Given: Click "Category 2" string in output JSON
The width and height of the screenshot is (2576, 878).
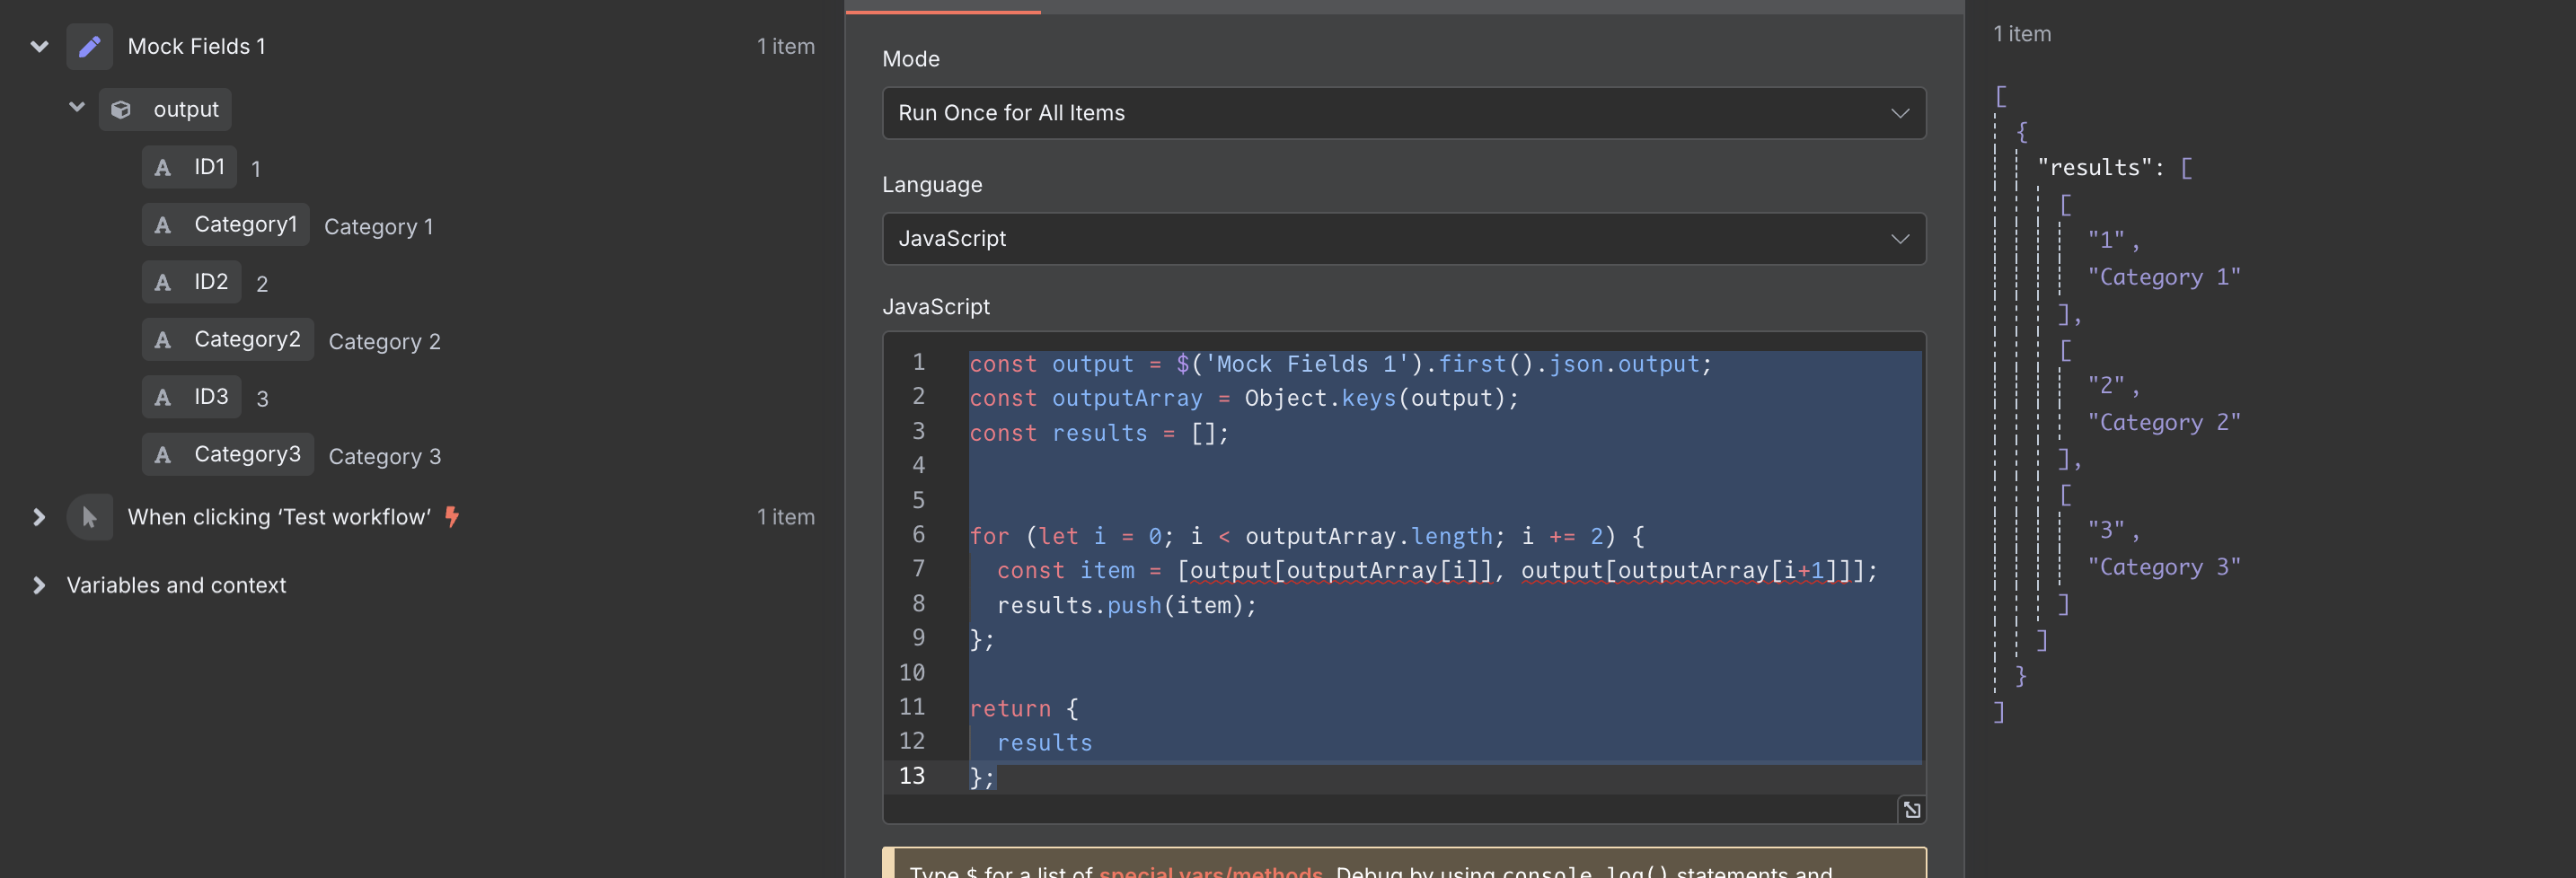Looking at the screenshot, I should coord(2164,422).
